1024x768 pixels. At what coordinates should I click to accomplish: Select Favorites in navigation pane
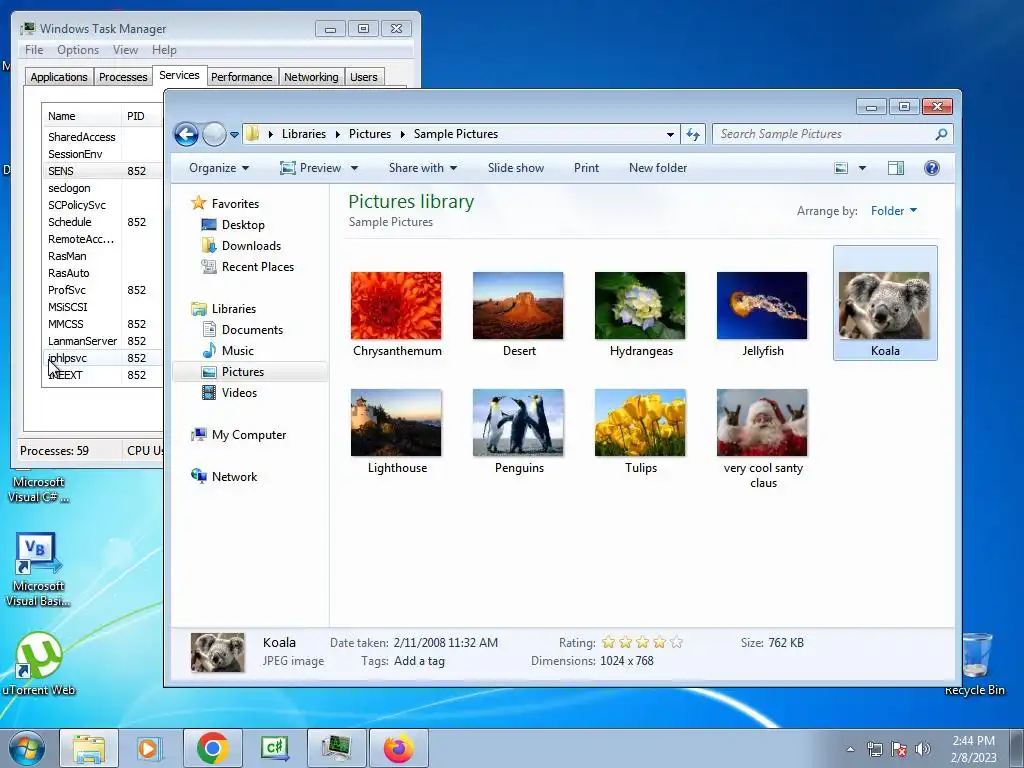pos(225,204)
